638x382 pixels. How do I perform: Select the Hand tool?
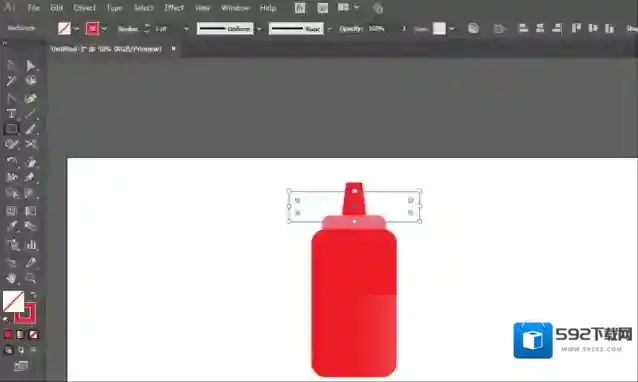pos(11,278)
